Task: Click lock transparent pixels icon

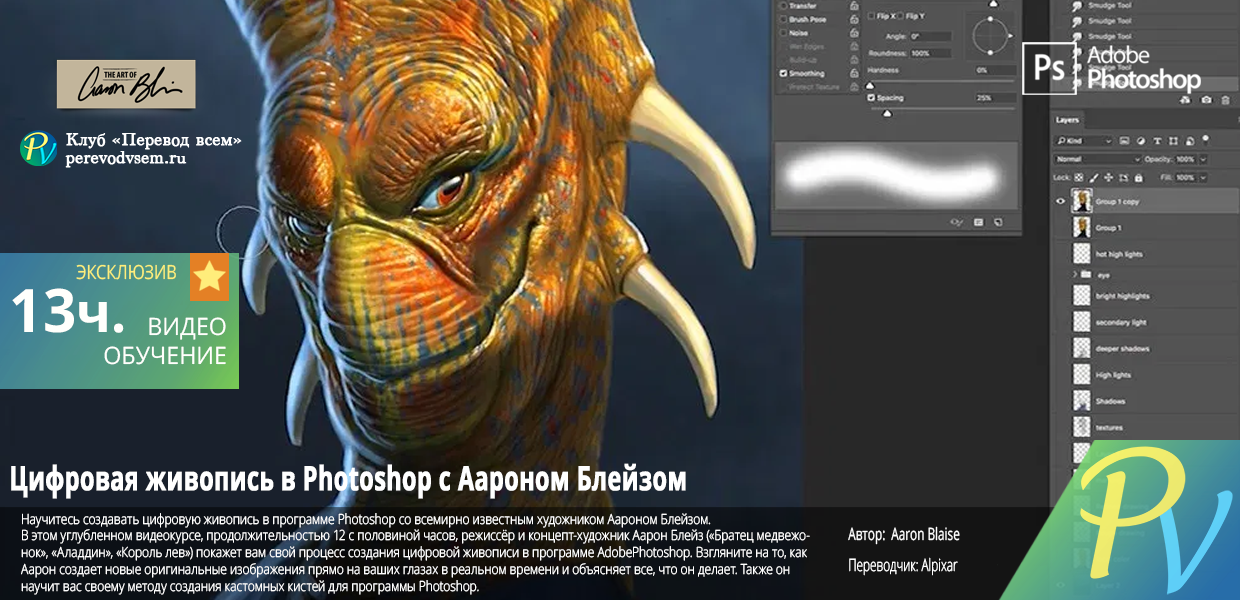Action: point(1079,177)
